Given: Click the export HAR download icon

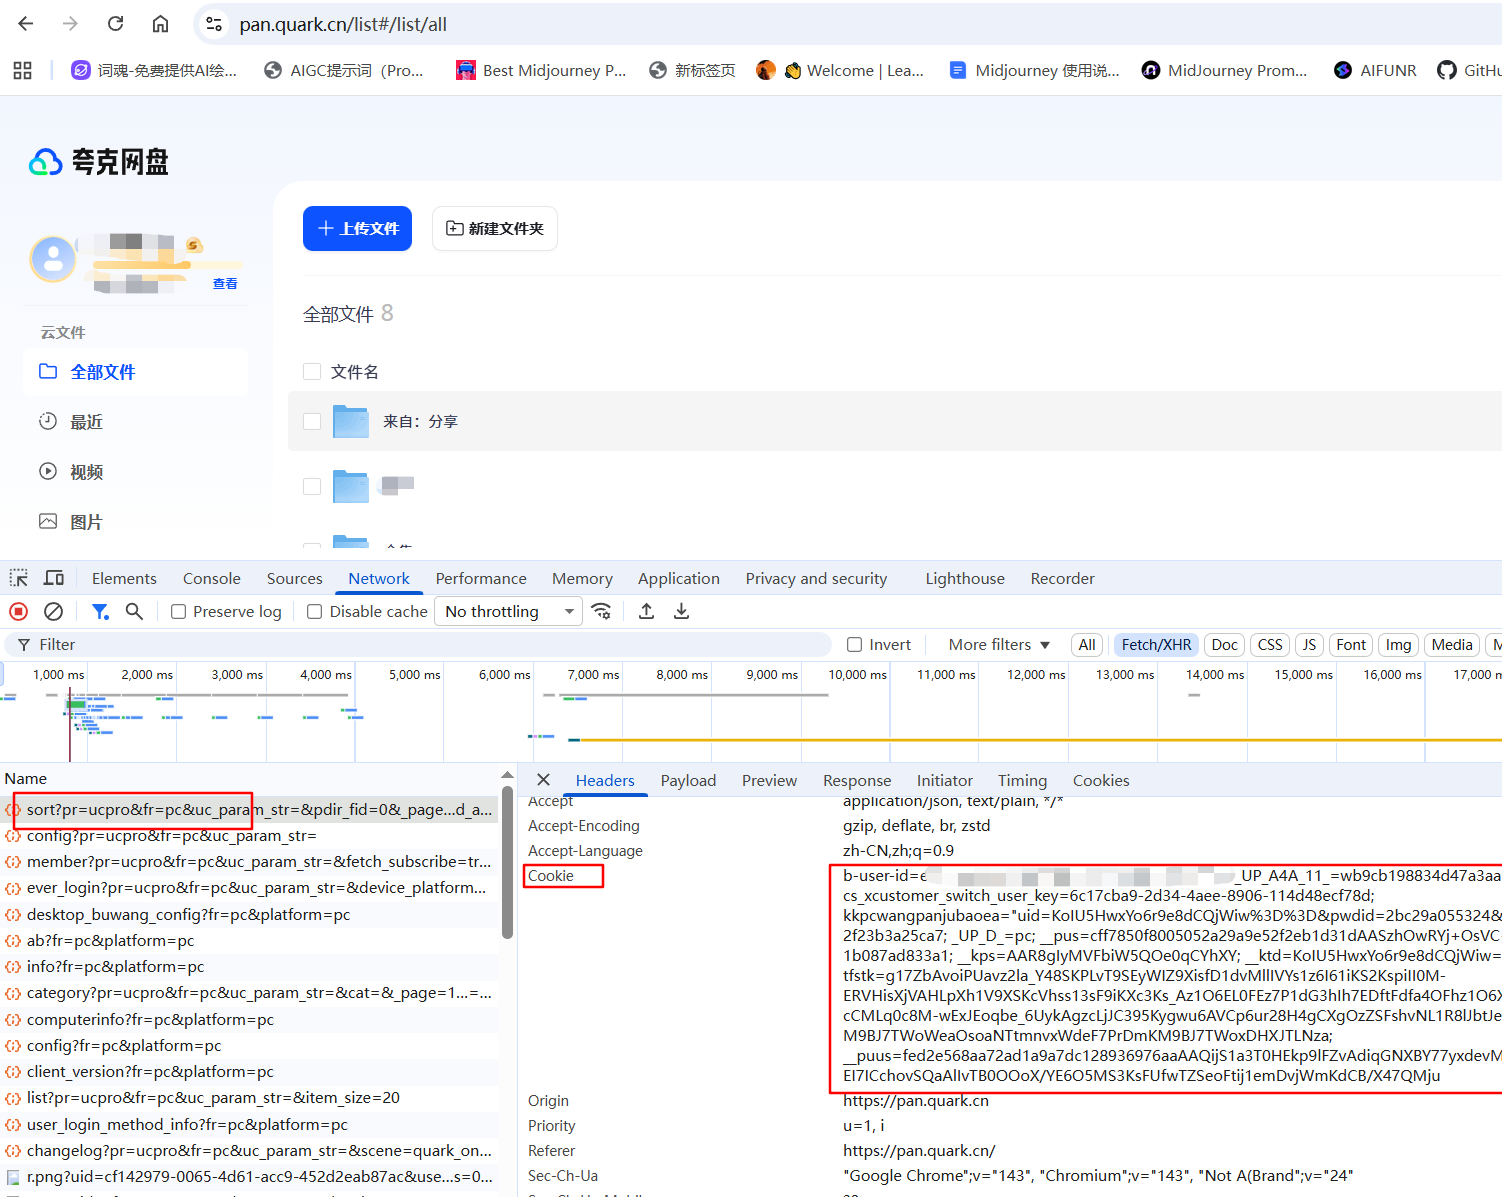Looking at the screenshot, I should pos(681,611).
